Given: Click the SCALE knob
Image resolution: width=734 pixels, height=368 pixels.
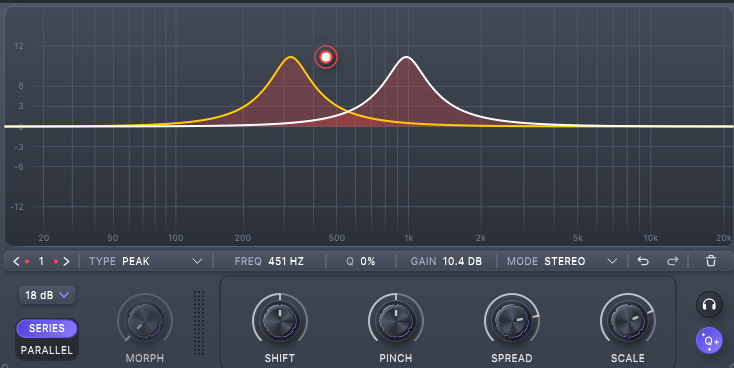Looking at the screenshot, I should coord(628,321).
